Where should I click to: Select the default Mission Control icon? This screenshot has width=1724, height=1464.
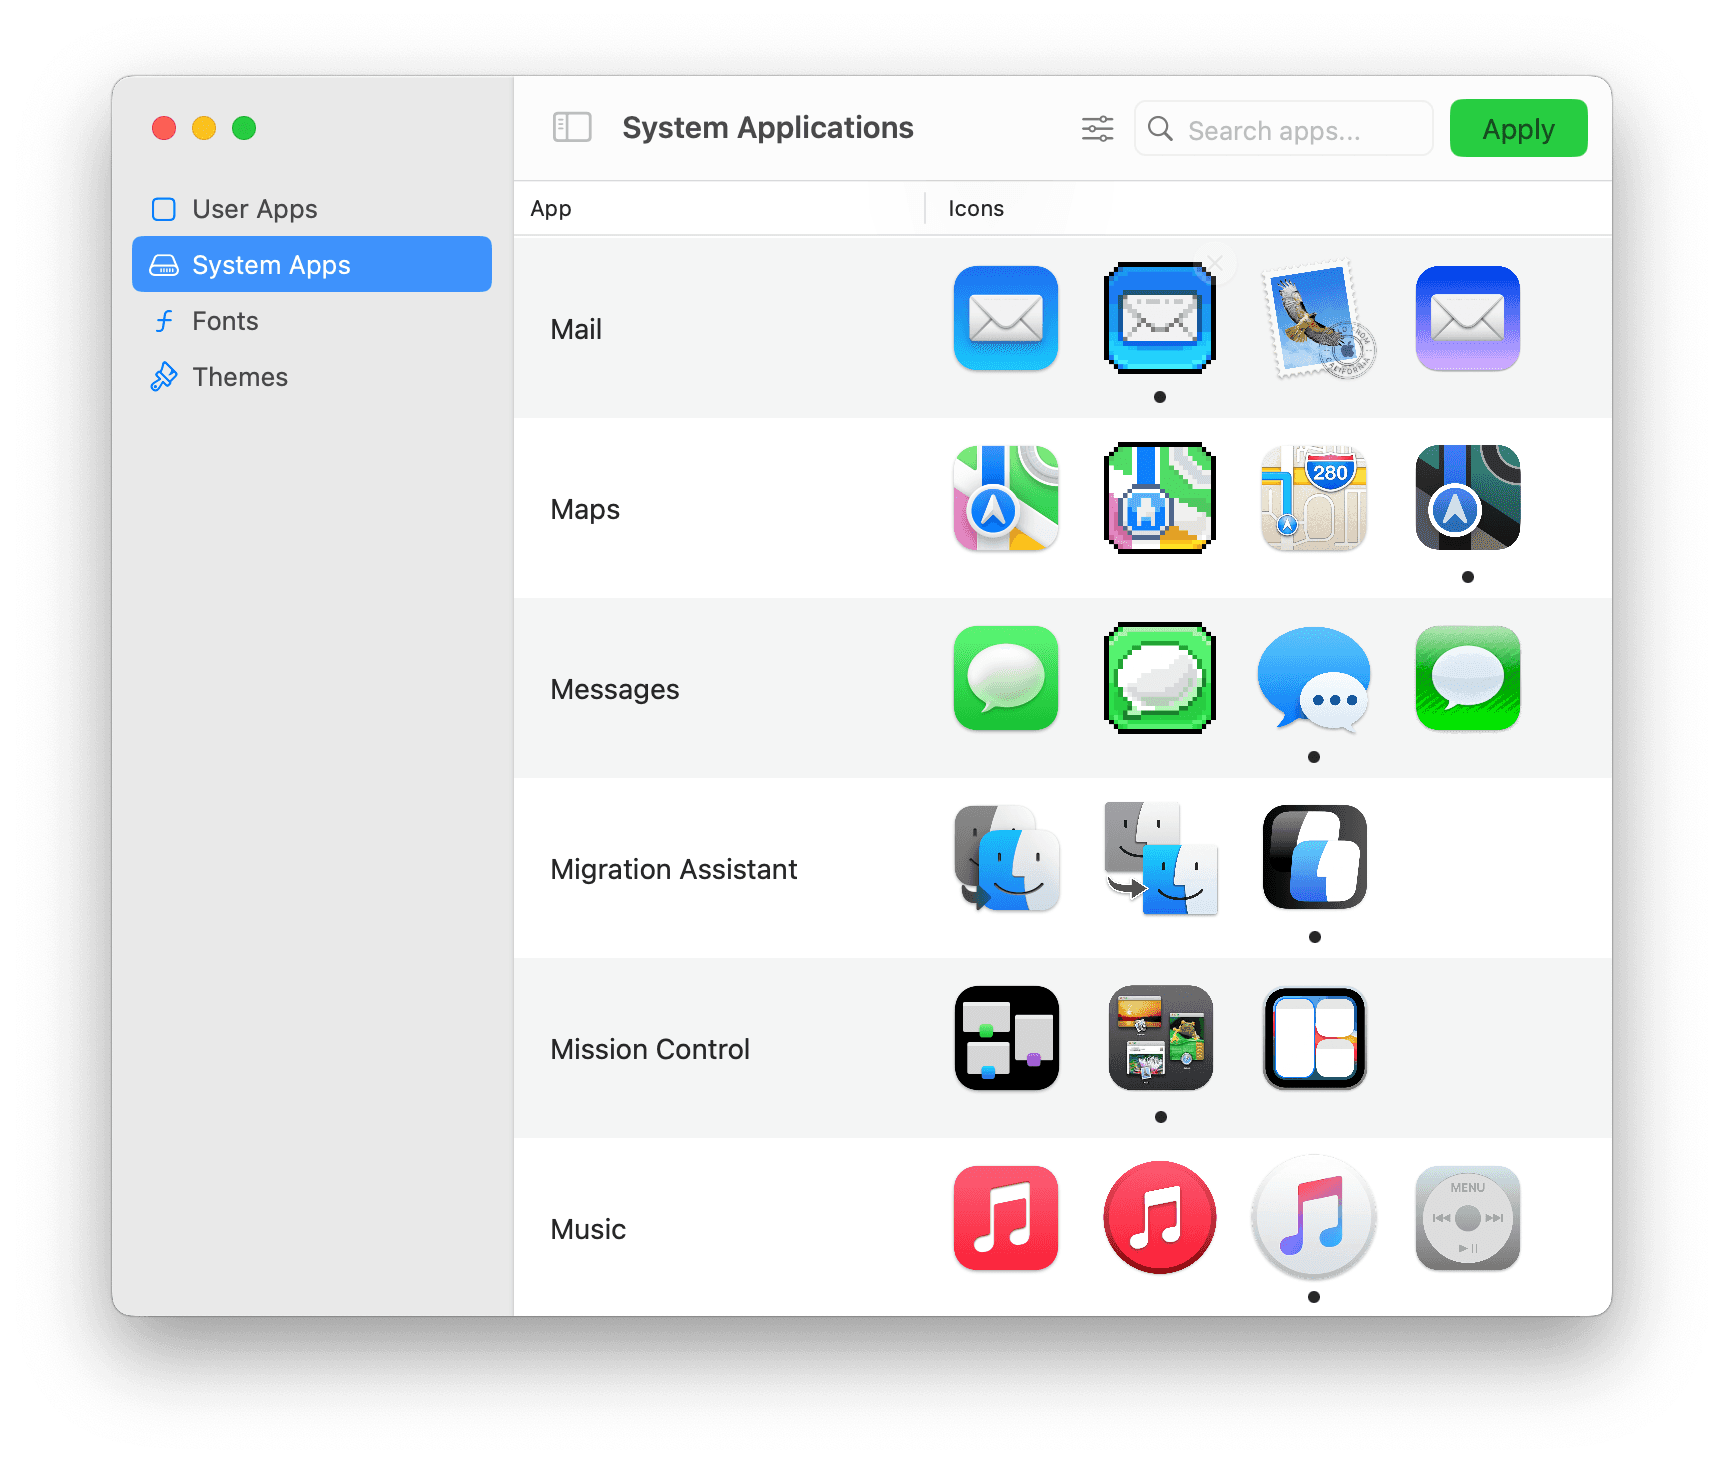1005,1038
